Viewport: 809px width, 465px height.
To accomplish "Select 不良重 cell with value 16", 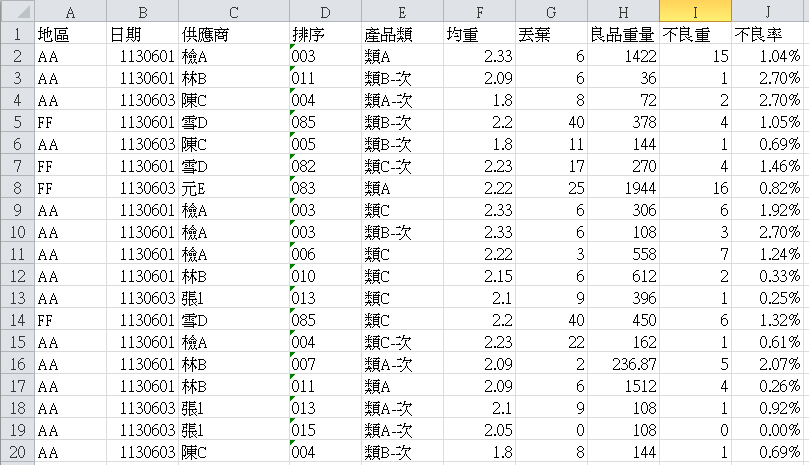I will coord(695,188).
